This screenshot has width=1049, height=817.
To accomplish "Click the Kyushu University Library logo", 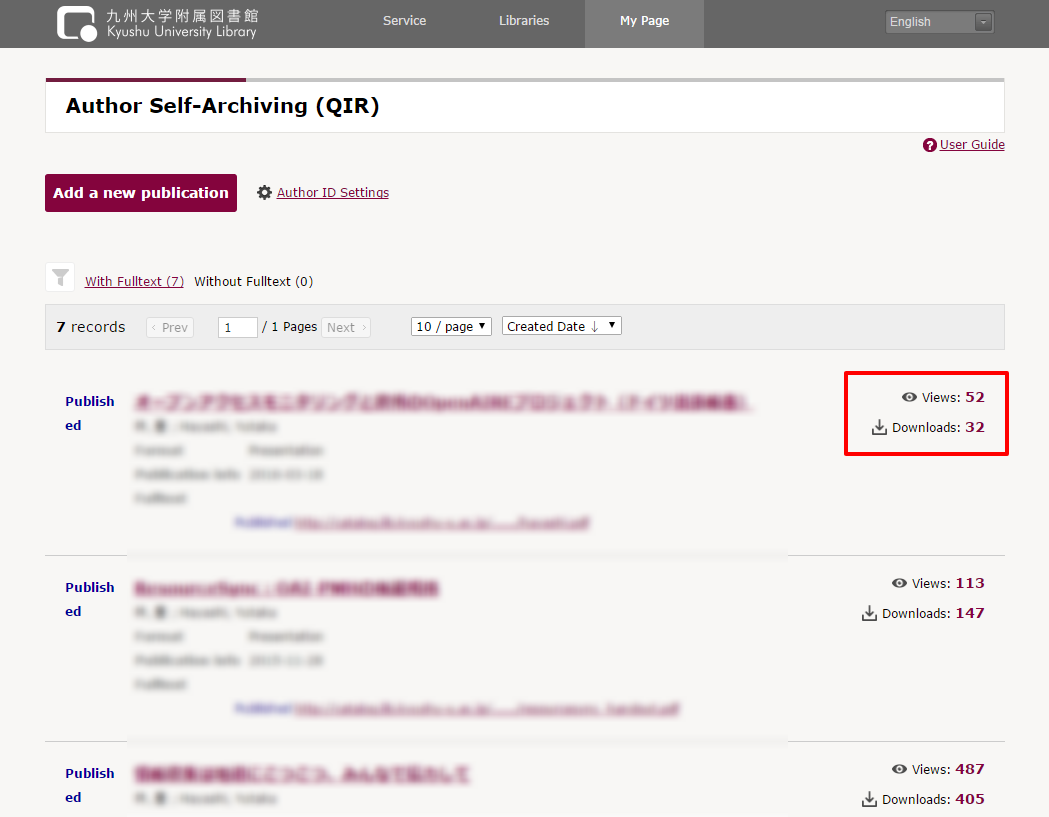I will coord(157,23).
